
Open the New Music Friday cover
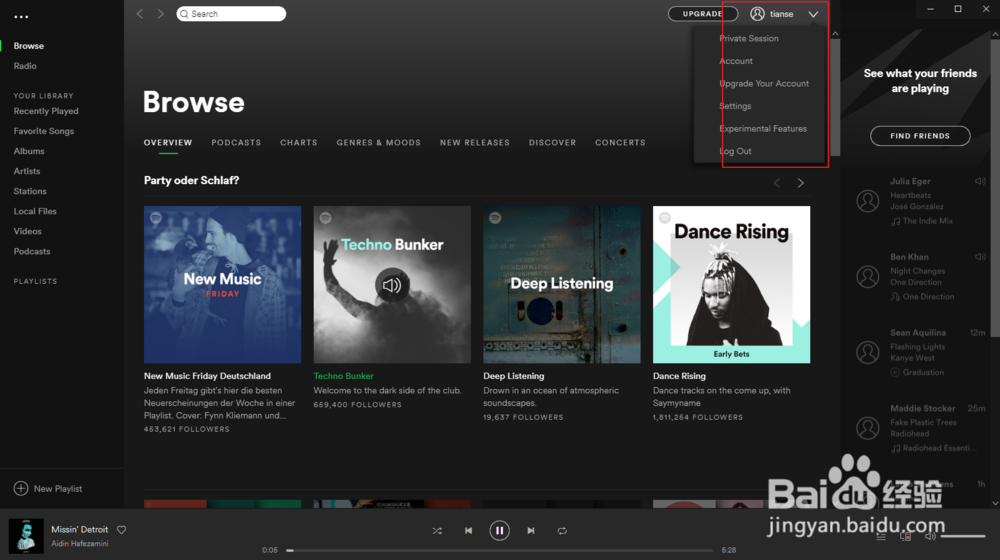coord(223,284)
